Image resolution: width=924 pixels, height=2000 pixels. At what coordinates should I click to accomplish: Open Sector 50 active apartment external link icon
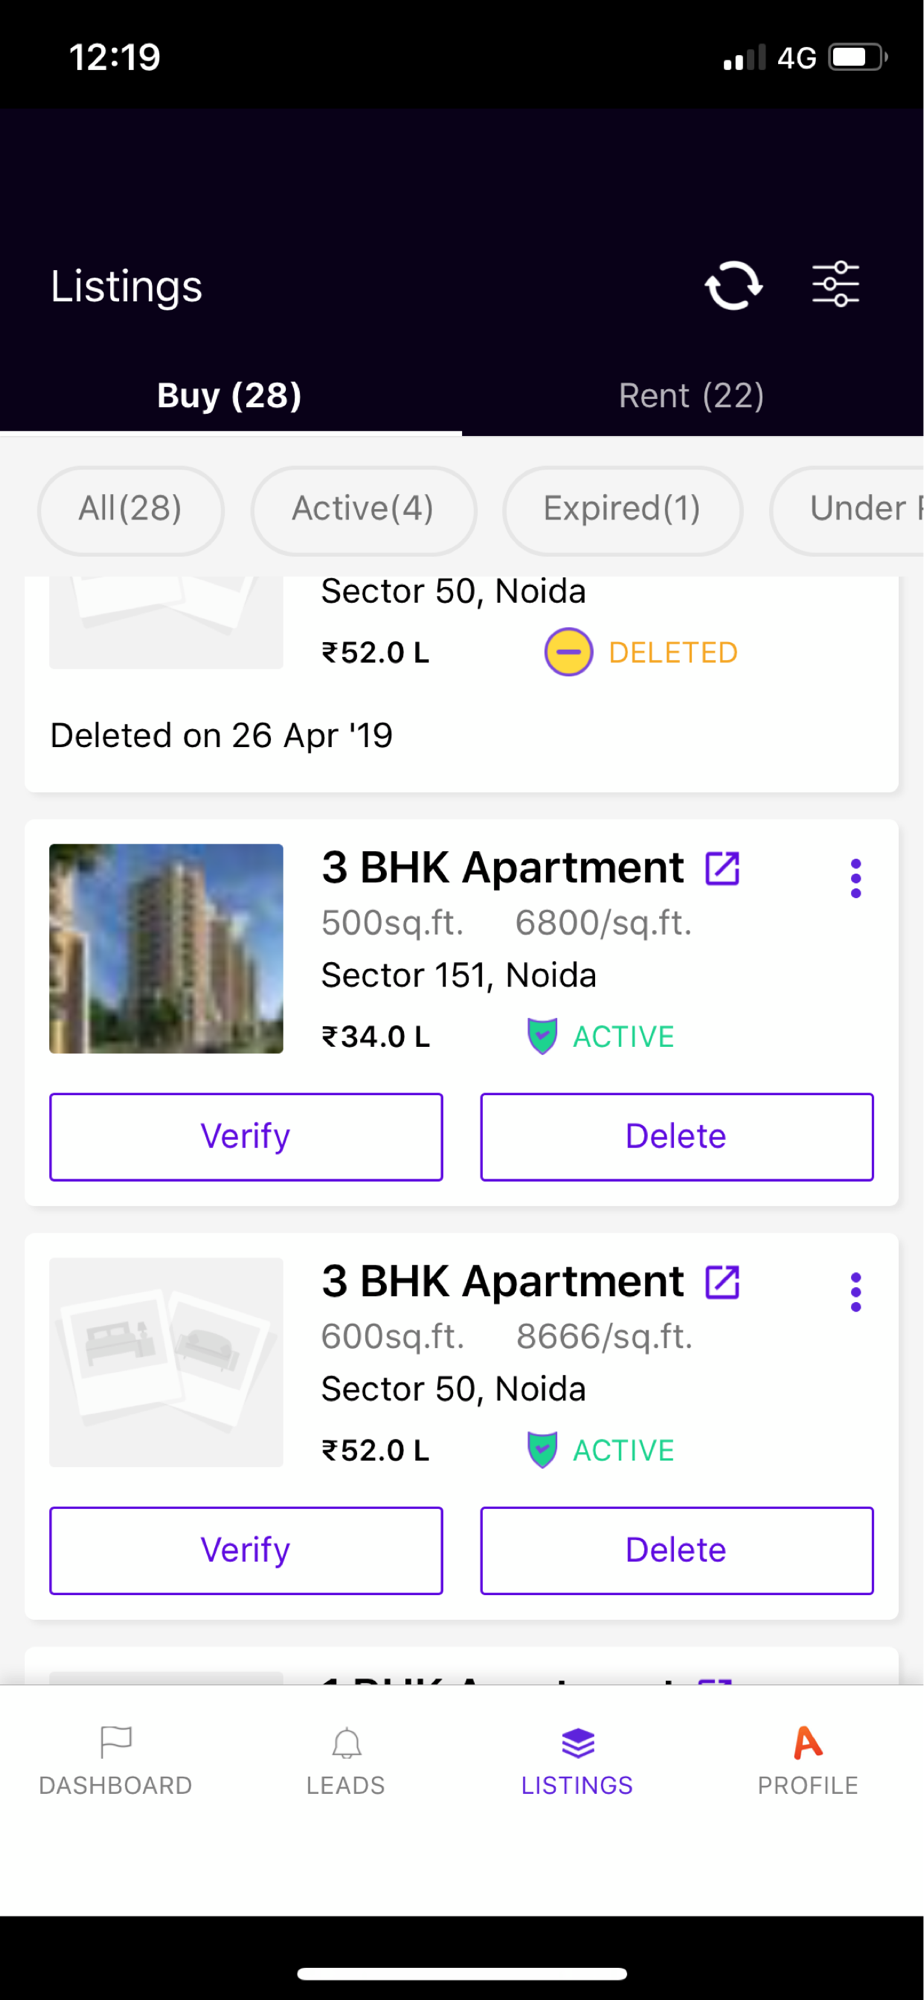pyautogui.click(x=722, y=1282)
